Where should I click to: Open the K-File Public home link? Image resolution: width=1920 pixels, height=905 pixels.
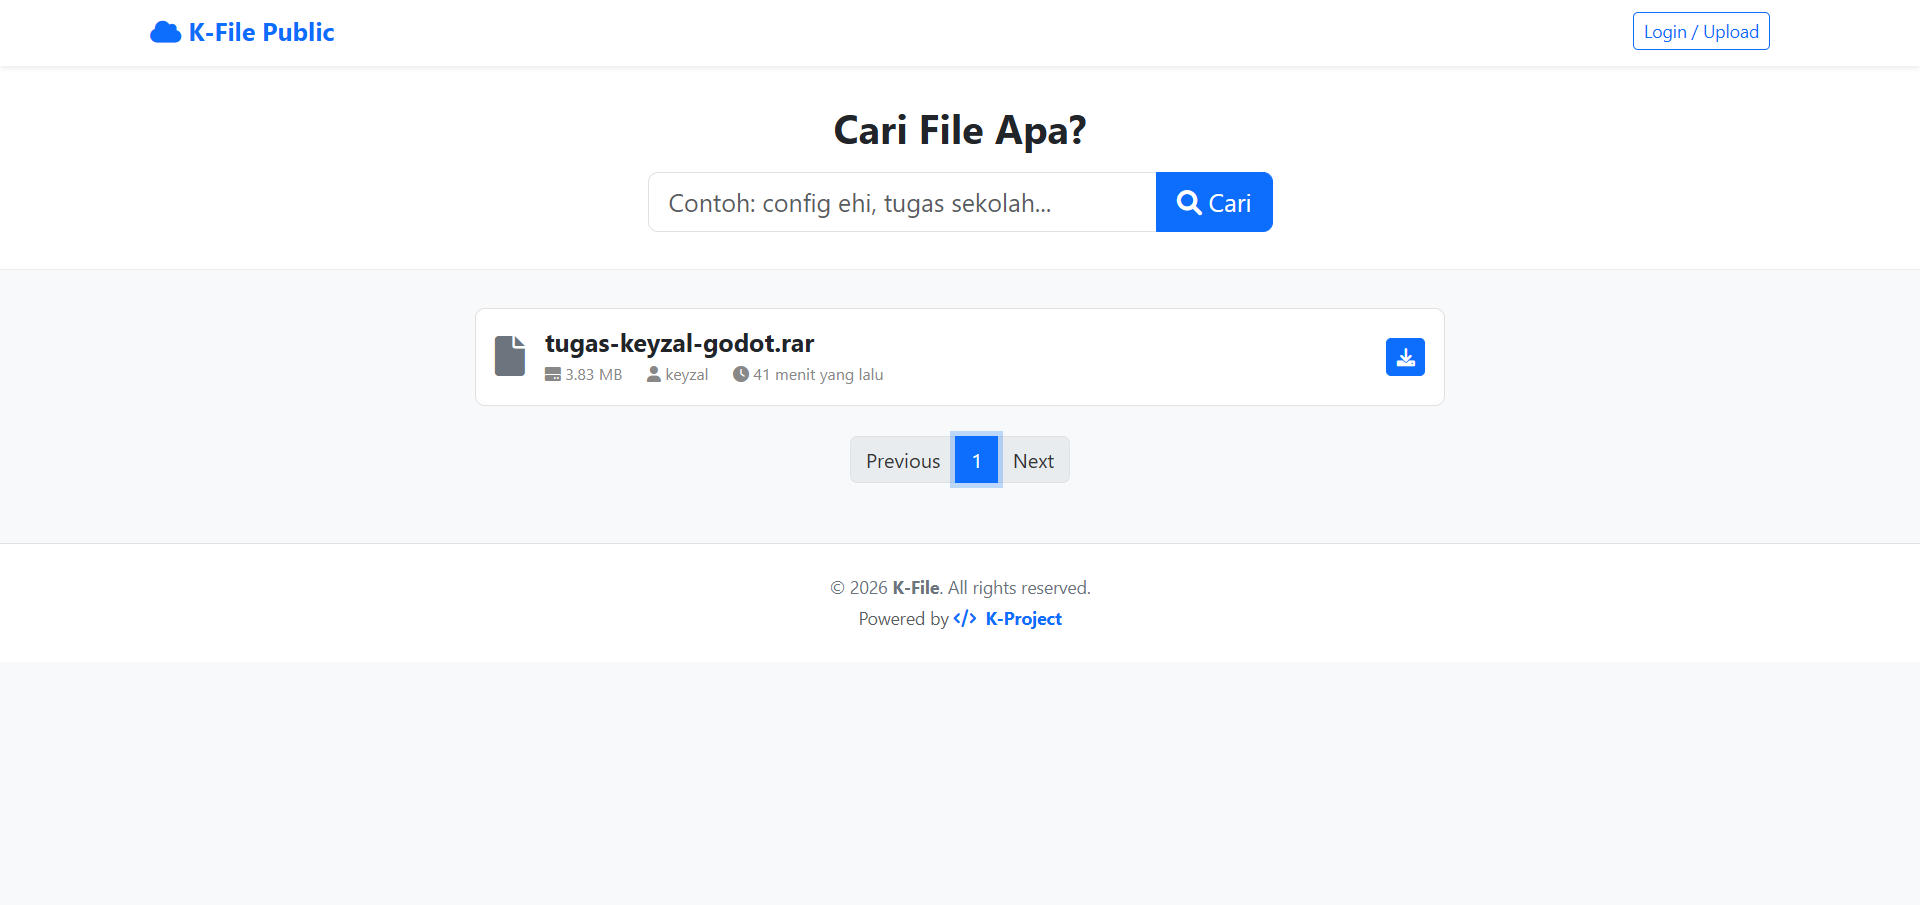pyautogui.click(x=261, y=33)
